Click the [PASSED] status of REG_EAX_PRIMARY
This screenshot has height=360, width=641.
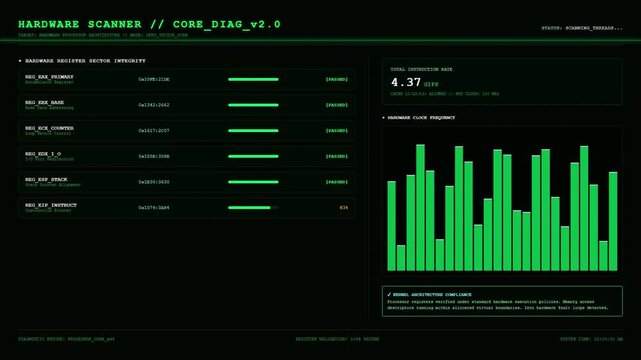[336, 79]
